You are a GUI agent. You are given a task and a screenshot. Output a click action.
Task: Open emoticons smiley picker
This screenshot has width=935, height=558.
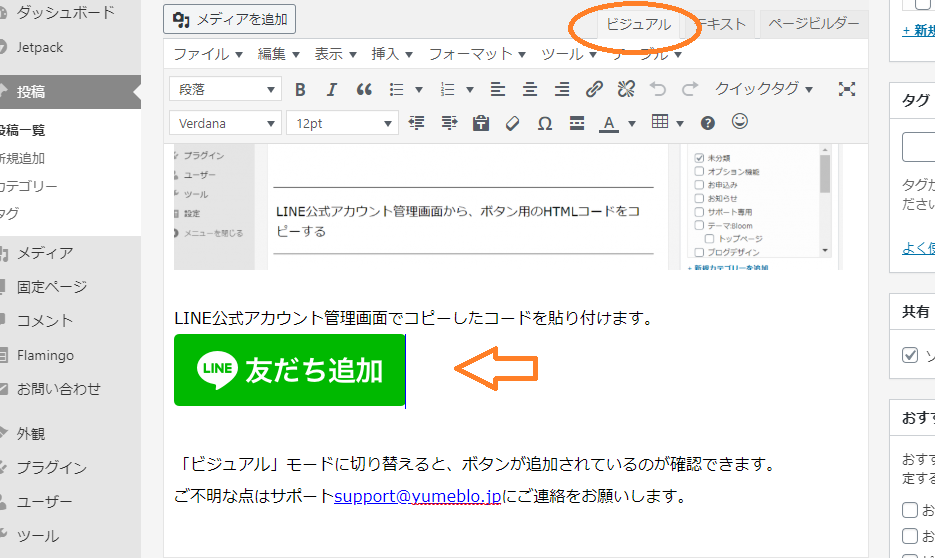[x=739, y=122]
